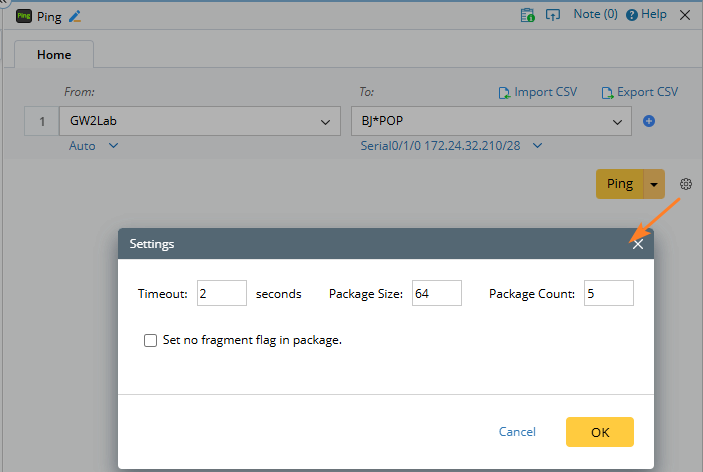Viewport: 703px width, 472px height.
Task: Expand the From device GW2Lab dropdown
Action: [325, 122]
